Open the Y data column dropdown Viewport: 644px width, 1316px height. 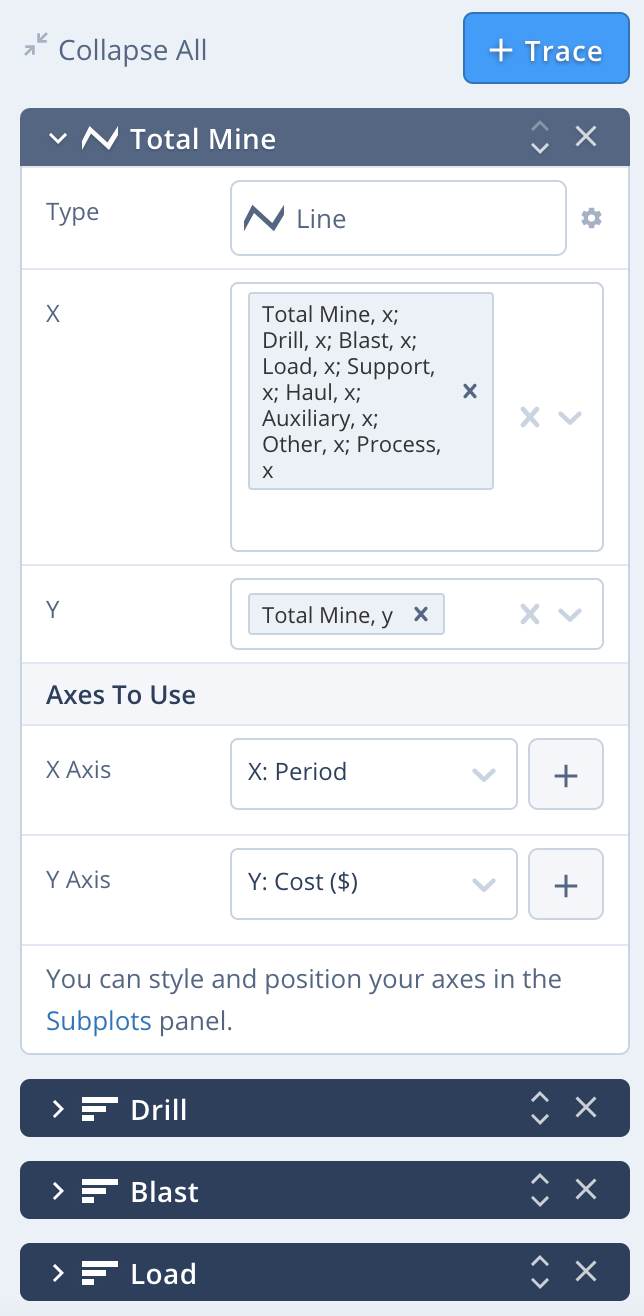(x=570, y=615)
